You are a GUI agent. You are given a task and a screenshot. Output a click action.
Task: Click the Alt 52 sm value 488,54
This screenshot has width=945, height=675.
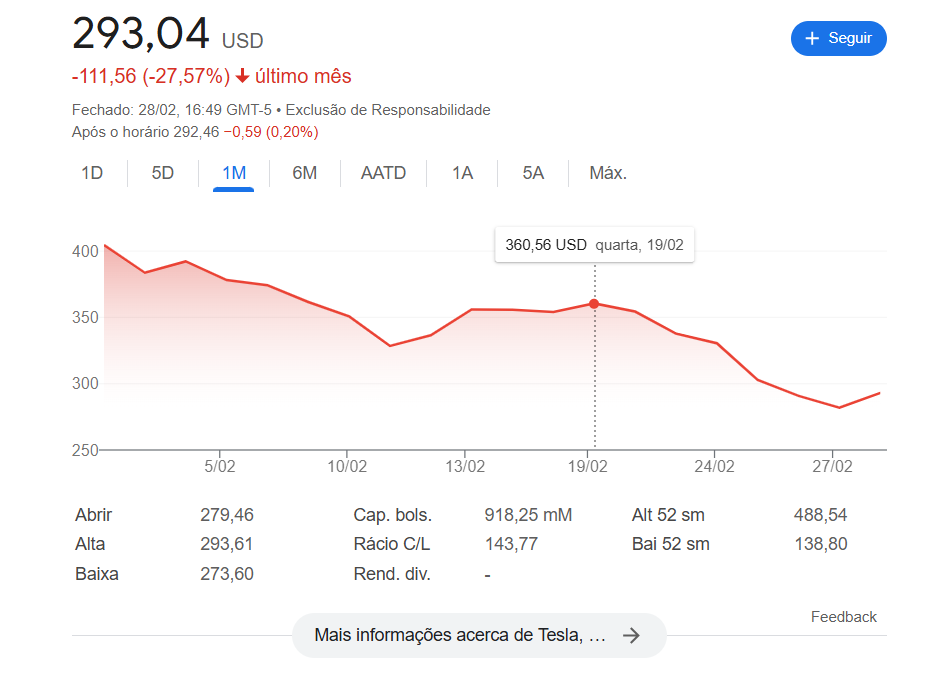coord(820,515)
